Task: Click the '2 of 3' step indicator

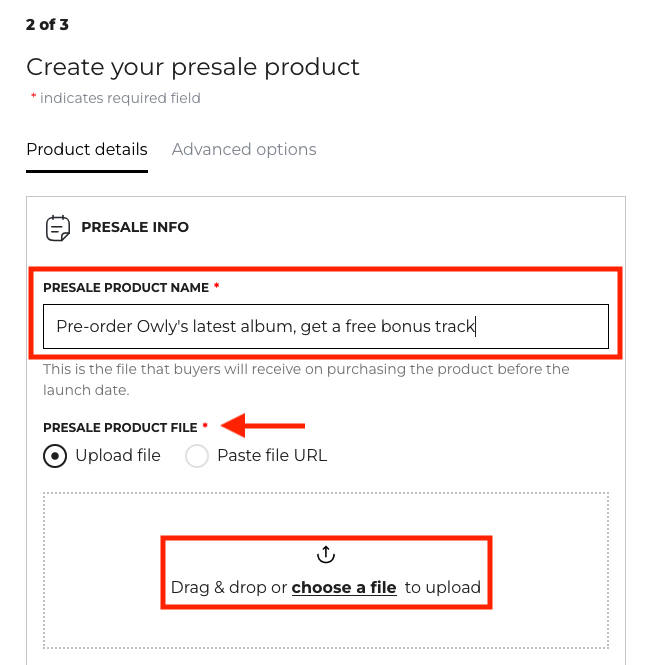Action: 48,24
